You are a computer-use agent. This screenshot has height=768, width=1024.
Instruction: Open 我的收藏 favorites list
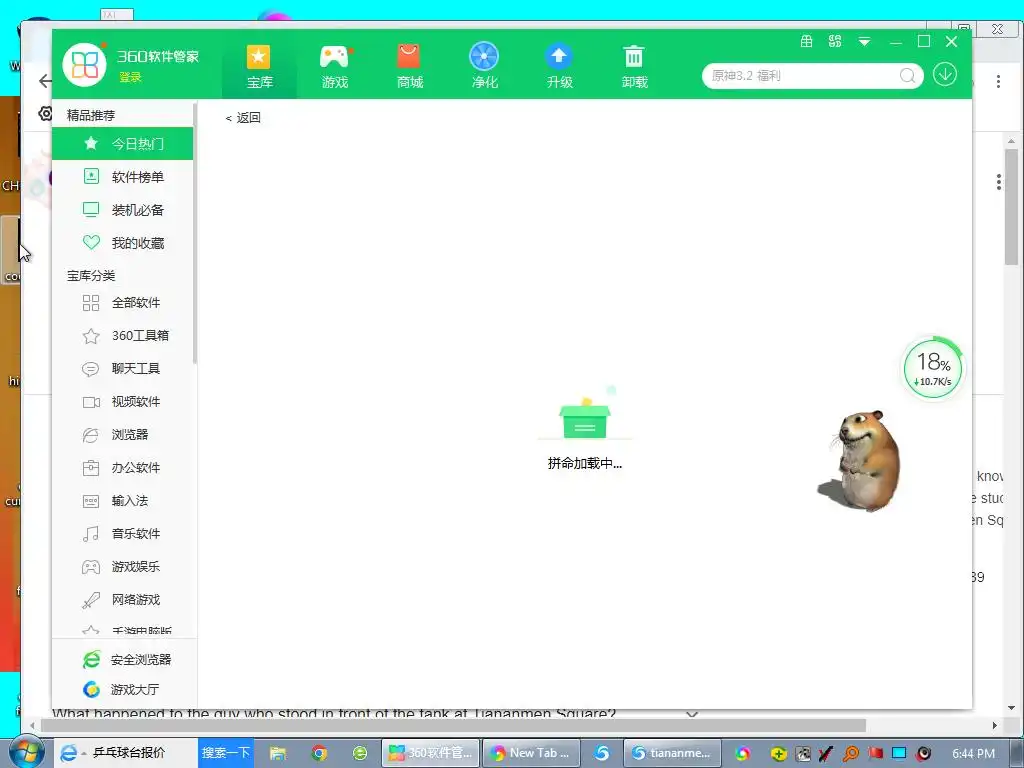(x=123, y=243)
